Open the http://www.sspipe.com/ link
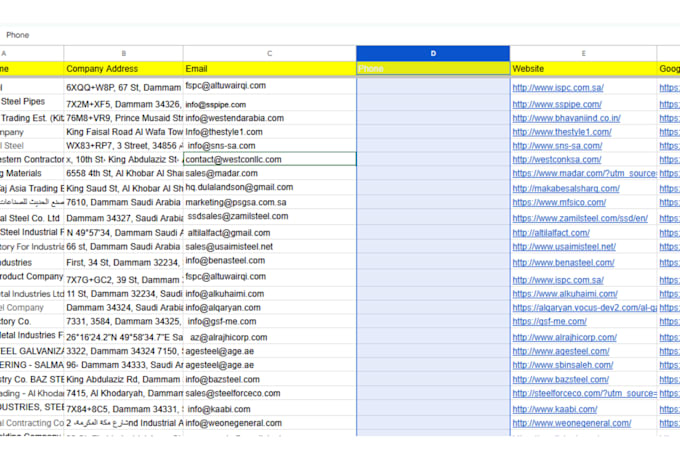The height and width of the screenshot is (459, 680). pos(557,104)
